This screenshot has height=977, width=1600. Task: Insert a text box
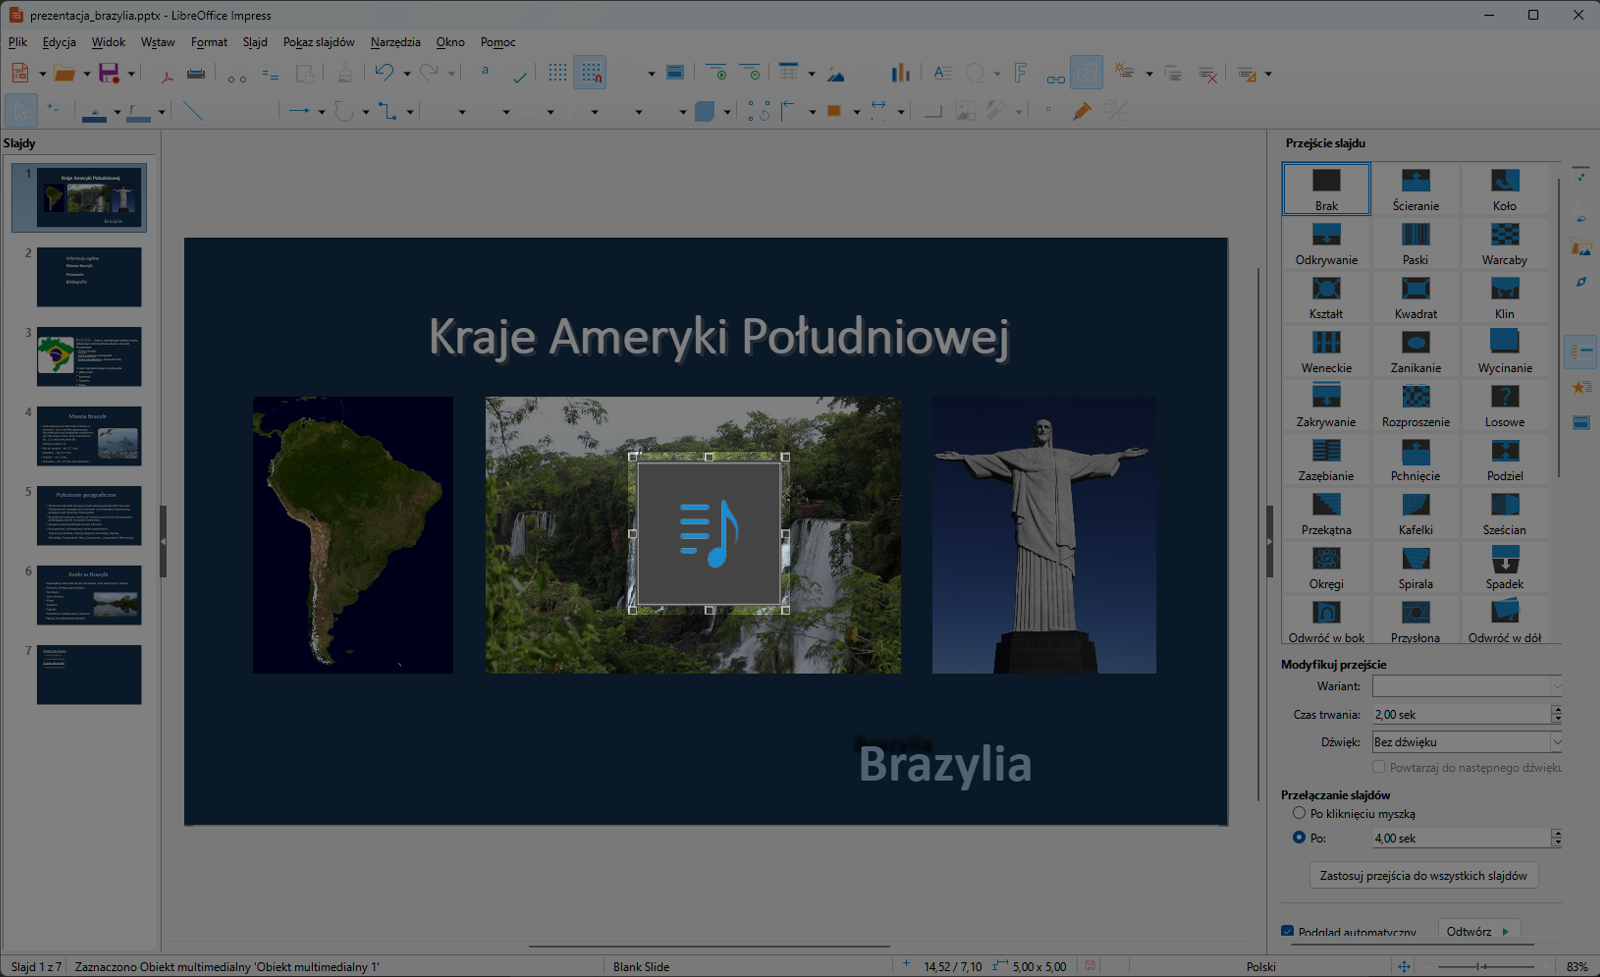coord(942,72)
